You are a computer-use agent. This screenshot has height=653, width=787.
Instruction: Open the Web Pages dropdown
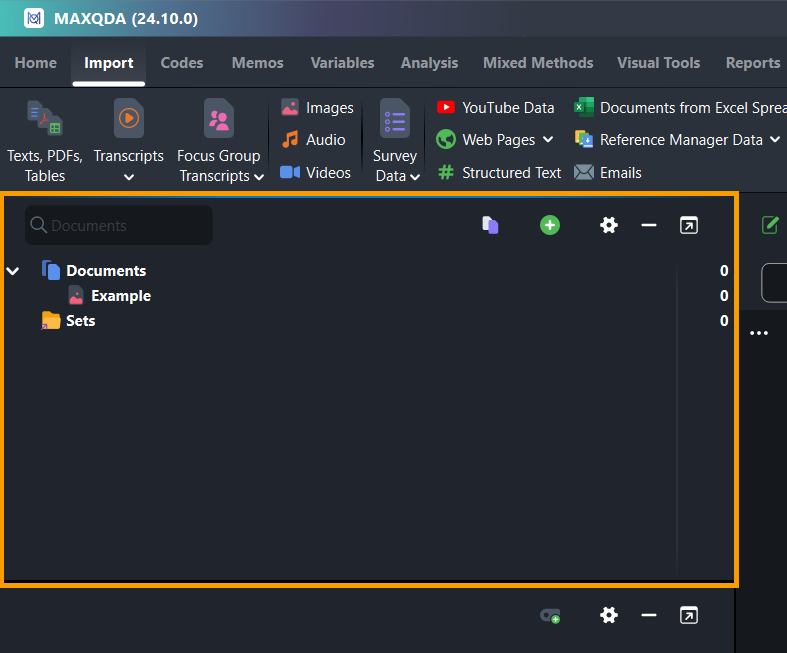tap(547, 140)
